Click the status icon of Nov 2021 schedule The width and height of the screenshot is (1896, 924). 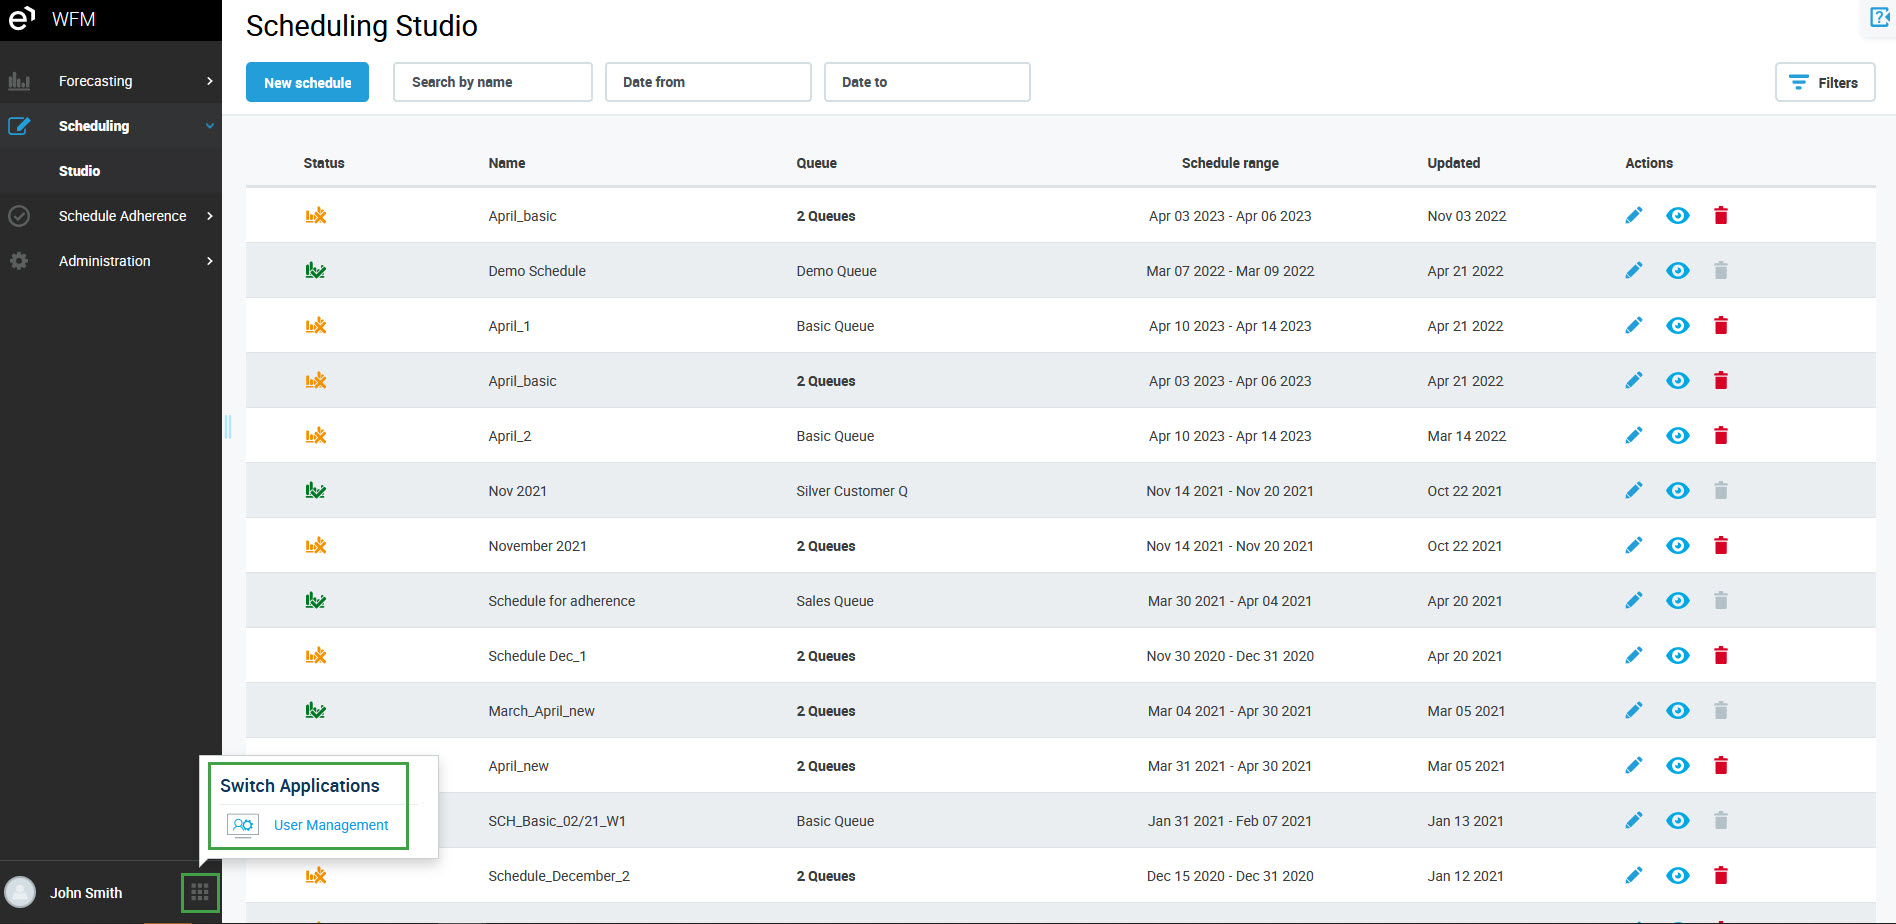point(316,491)
